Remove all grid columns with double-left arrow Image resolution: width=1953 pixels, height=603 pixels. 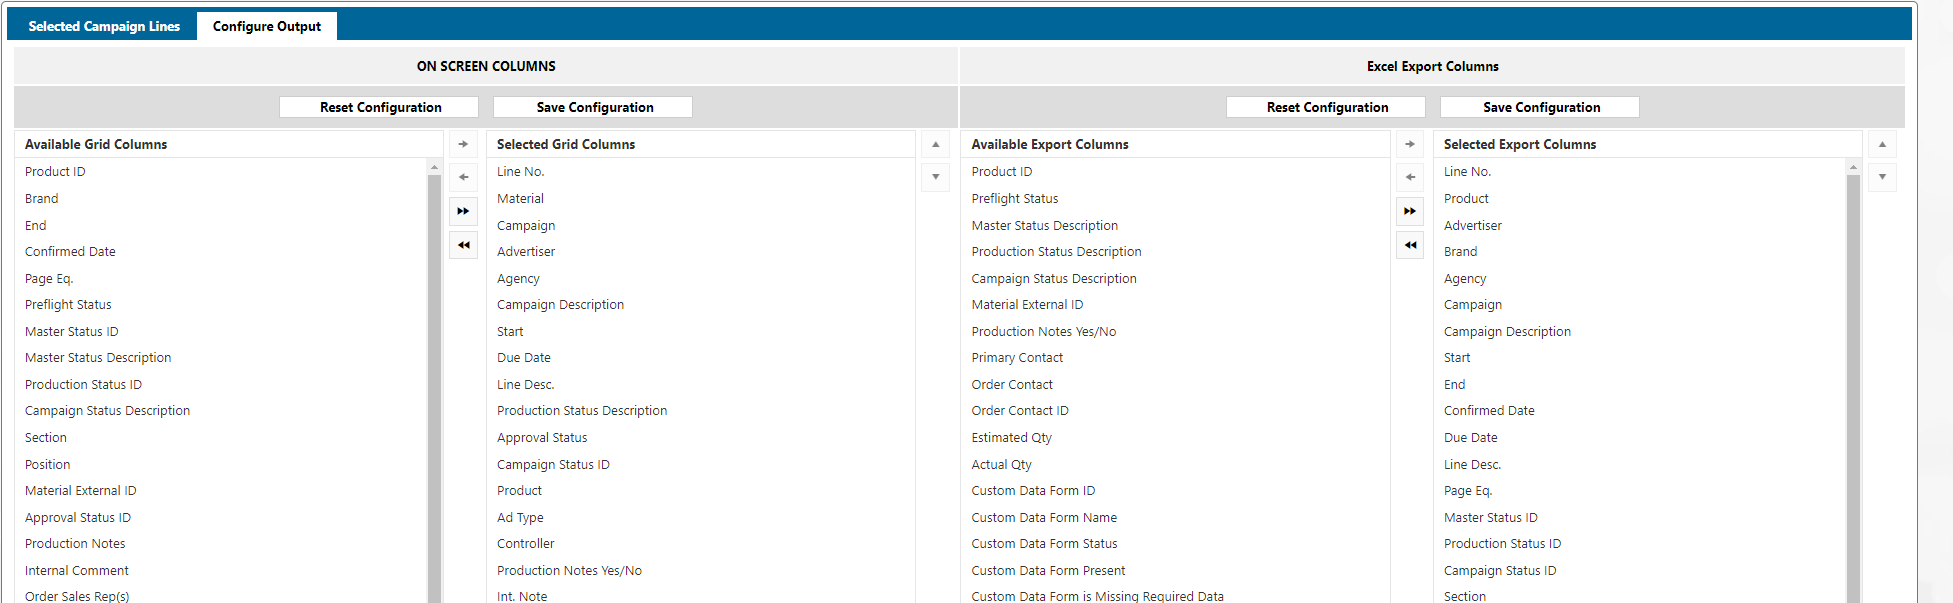coord(463,245)
